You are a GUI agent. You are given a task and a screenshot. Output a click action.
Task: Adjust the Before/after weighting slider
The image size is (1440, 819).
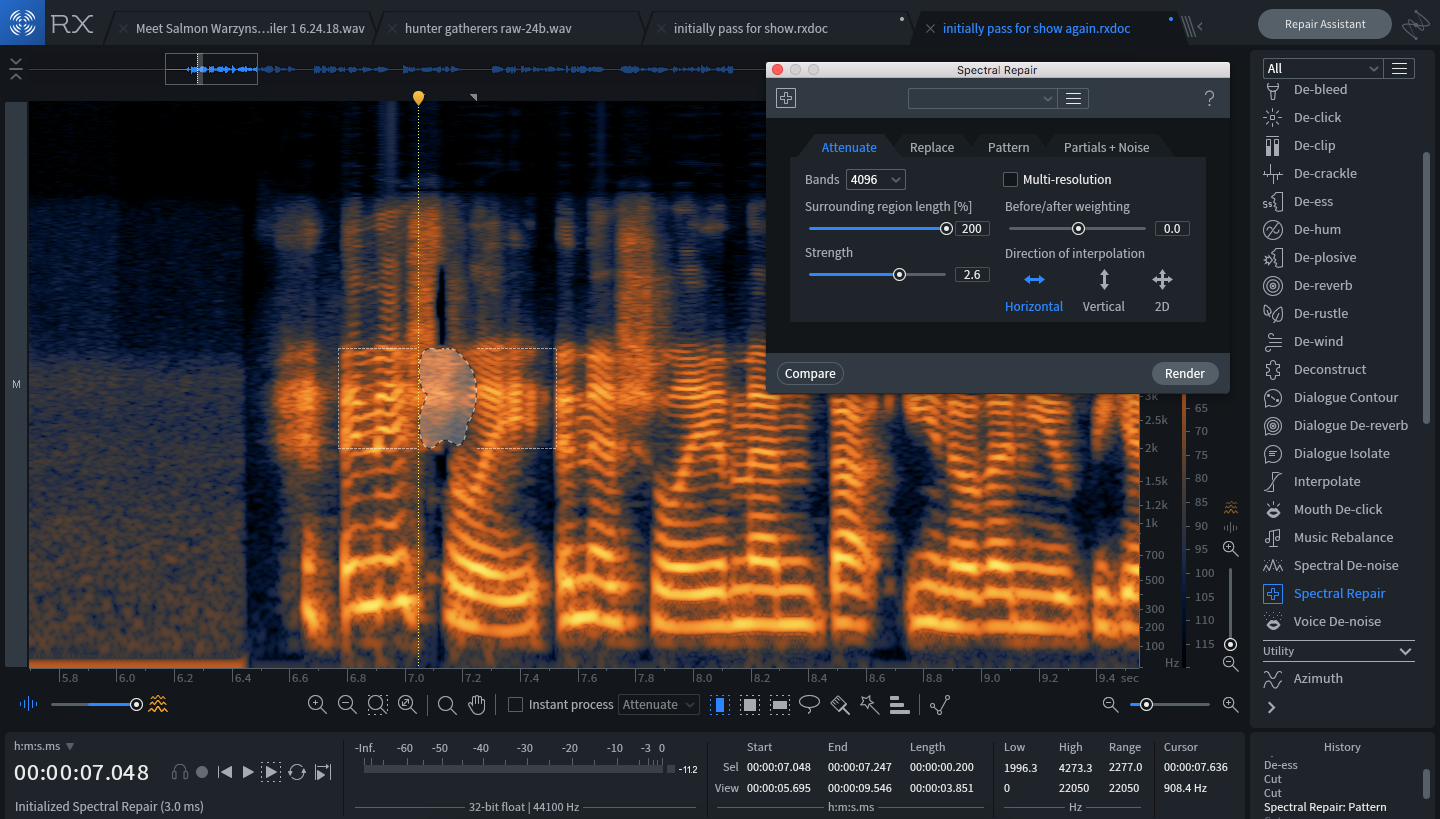coord(1078,229)
